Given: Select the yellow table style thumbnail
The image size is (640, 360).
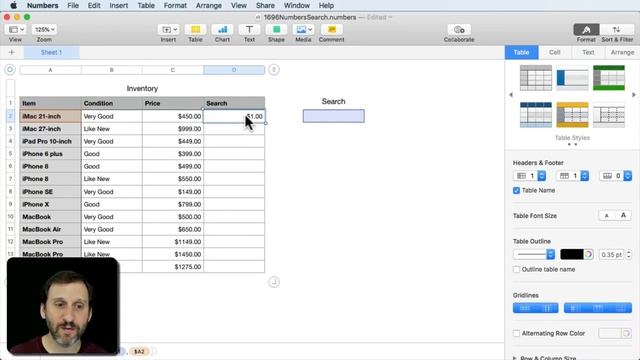Looking at the screenshot, I should pyautogui.click(x=572, y=115).
